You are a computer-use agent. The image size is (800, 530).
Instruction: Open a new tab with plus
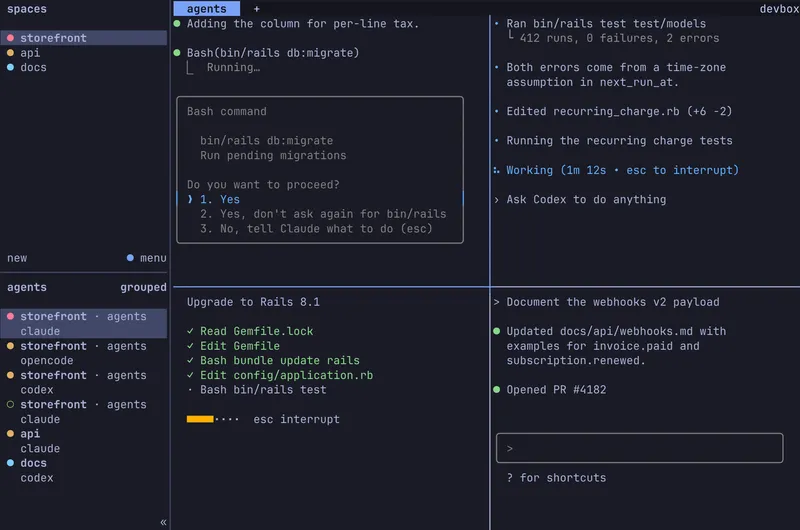[x=257, y=9]
